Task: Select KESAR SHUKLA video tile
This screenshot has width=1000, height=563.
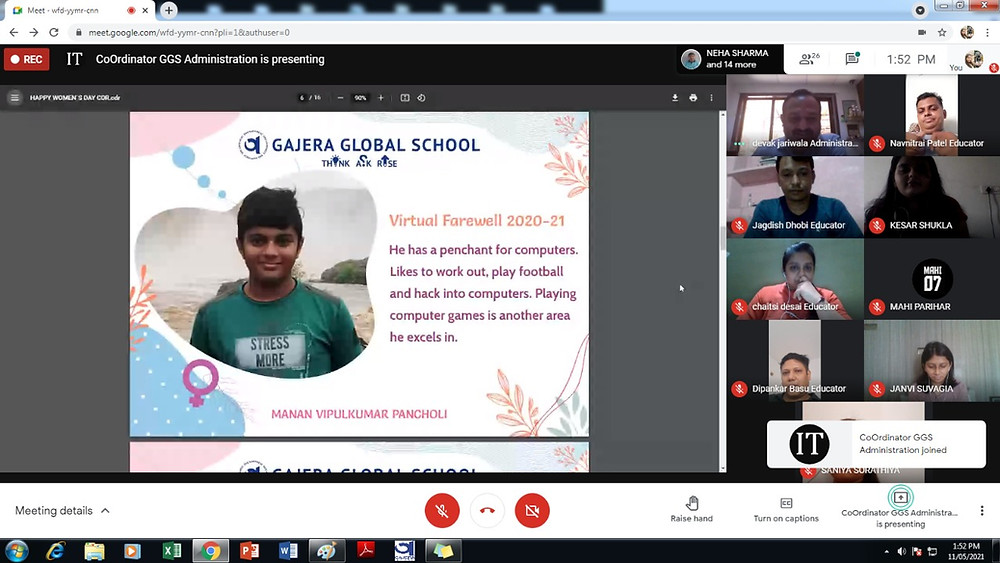Action: click(932, 197)
